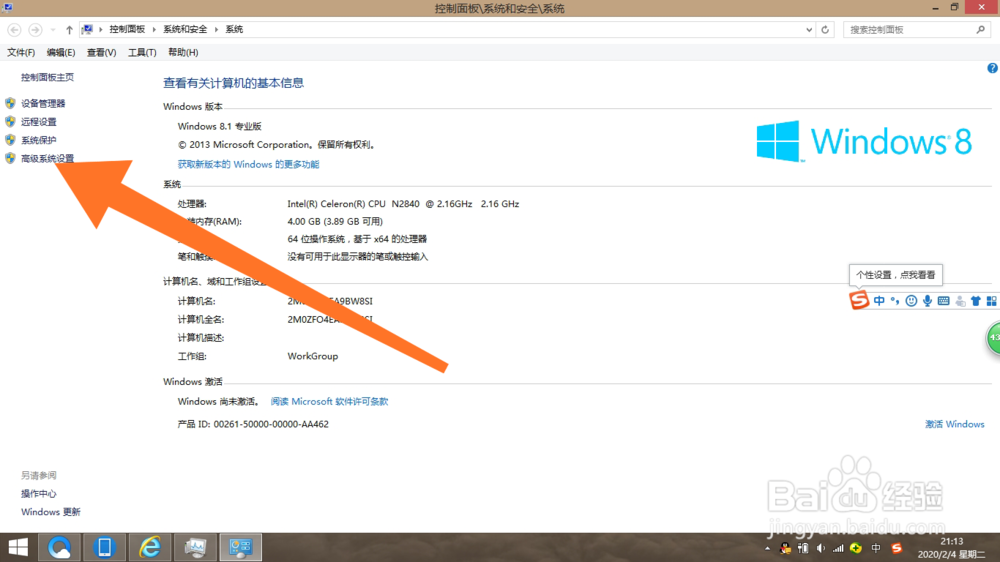Open recent locations dropdown arrow
The width and height of the screenshot is (1000, 562).
[53, 30]
